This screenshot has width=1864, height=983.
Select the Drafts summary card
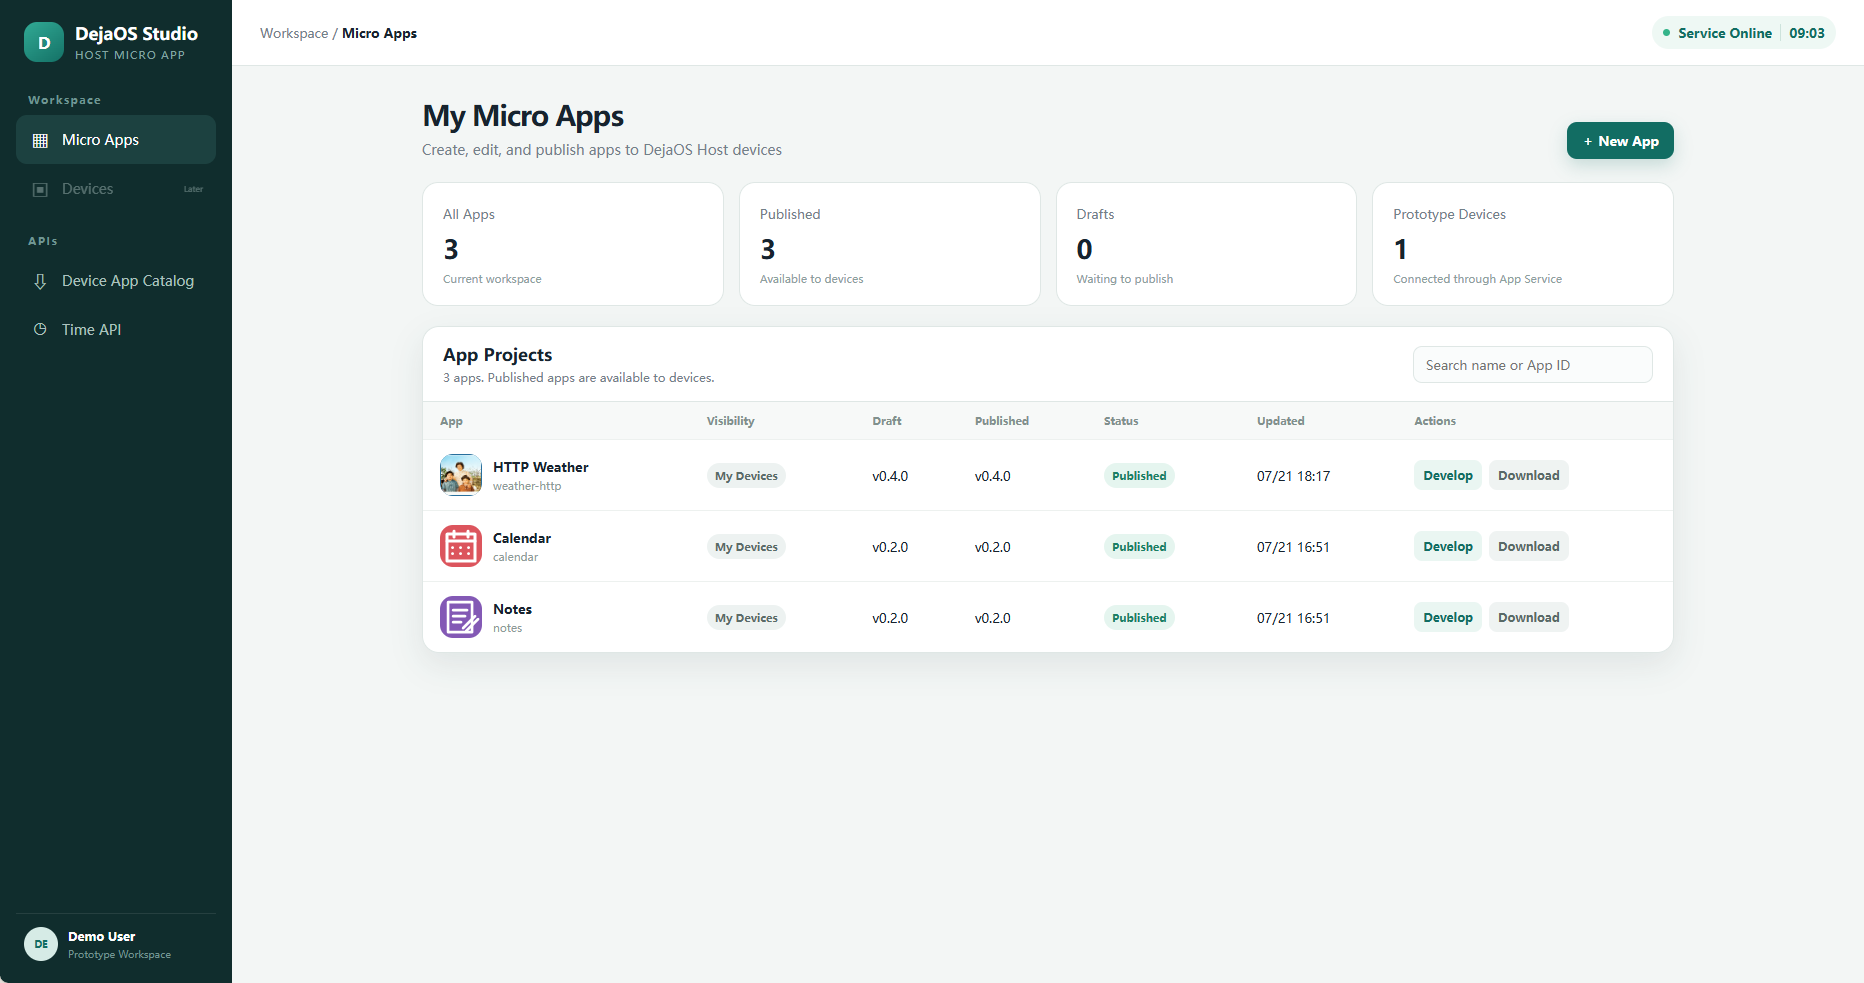tap(1206, 244)
